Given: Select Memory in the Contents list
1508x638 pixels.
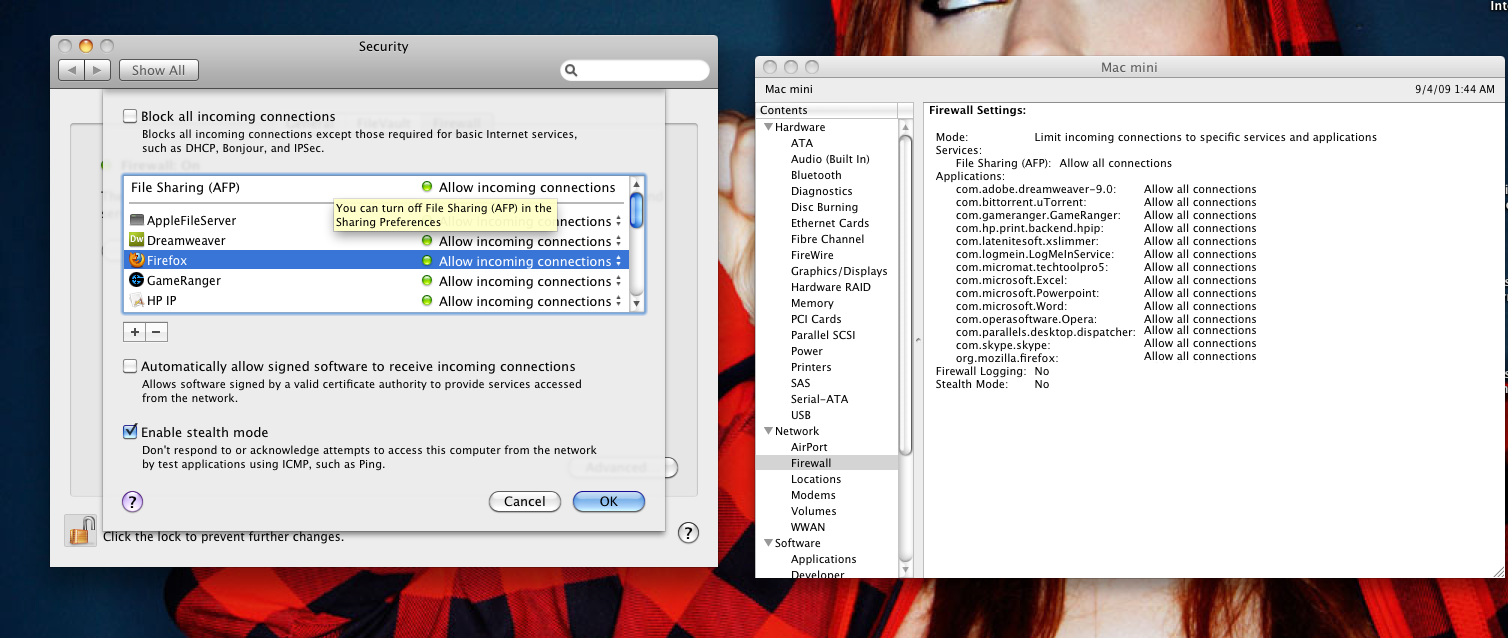Looking at the screenshot, I should point(812,303).
